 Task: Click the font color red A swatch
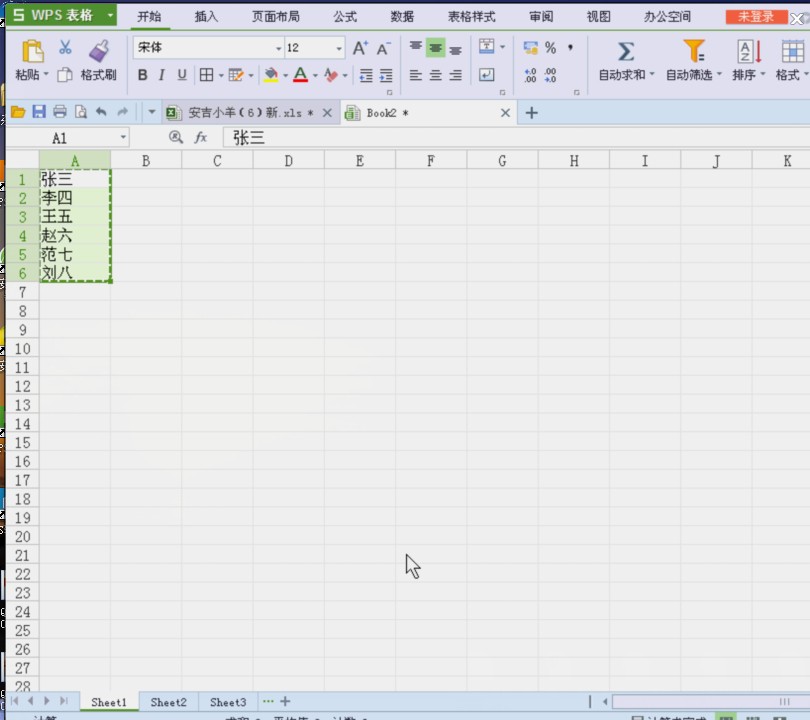pos(299,75)
